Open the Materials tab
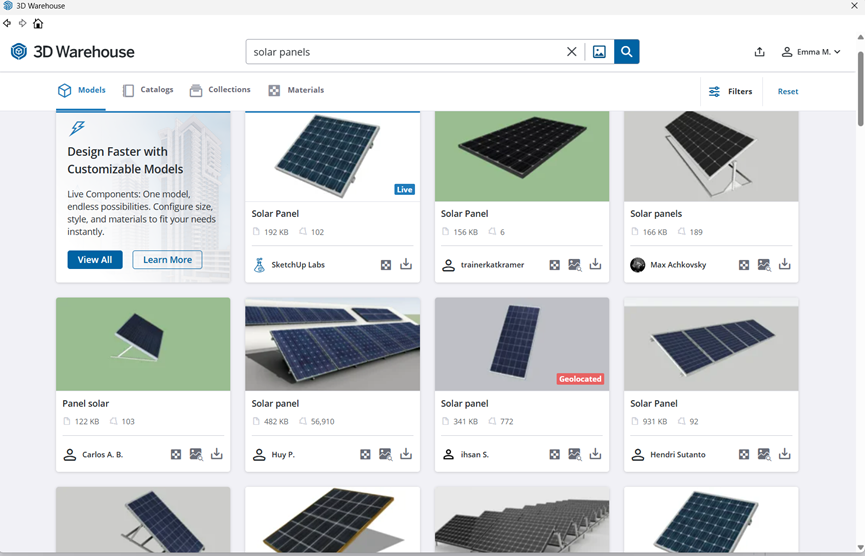Image resolution: width=865 pixels, height=556 pixels. [x=296, y=90]
